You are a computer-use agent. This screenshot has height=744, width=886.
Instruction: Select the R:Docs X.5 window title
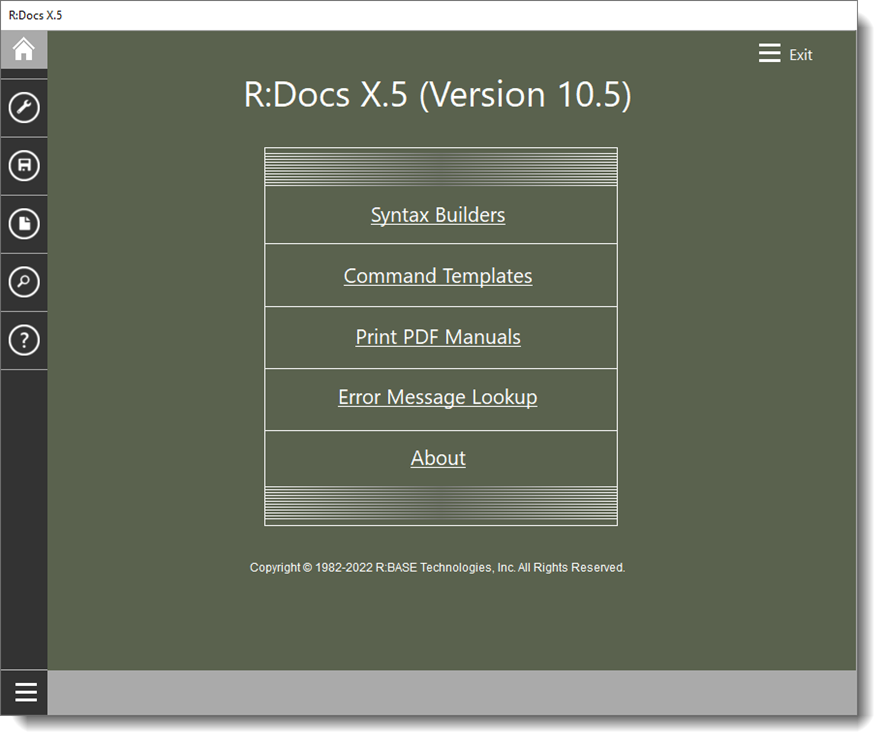(x=35, y=15)
